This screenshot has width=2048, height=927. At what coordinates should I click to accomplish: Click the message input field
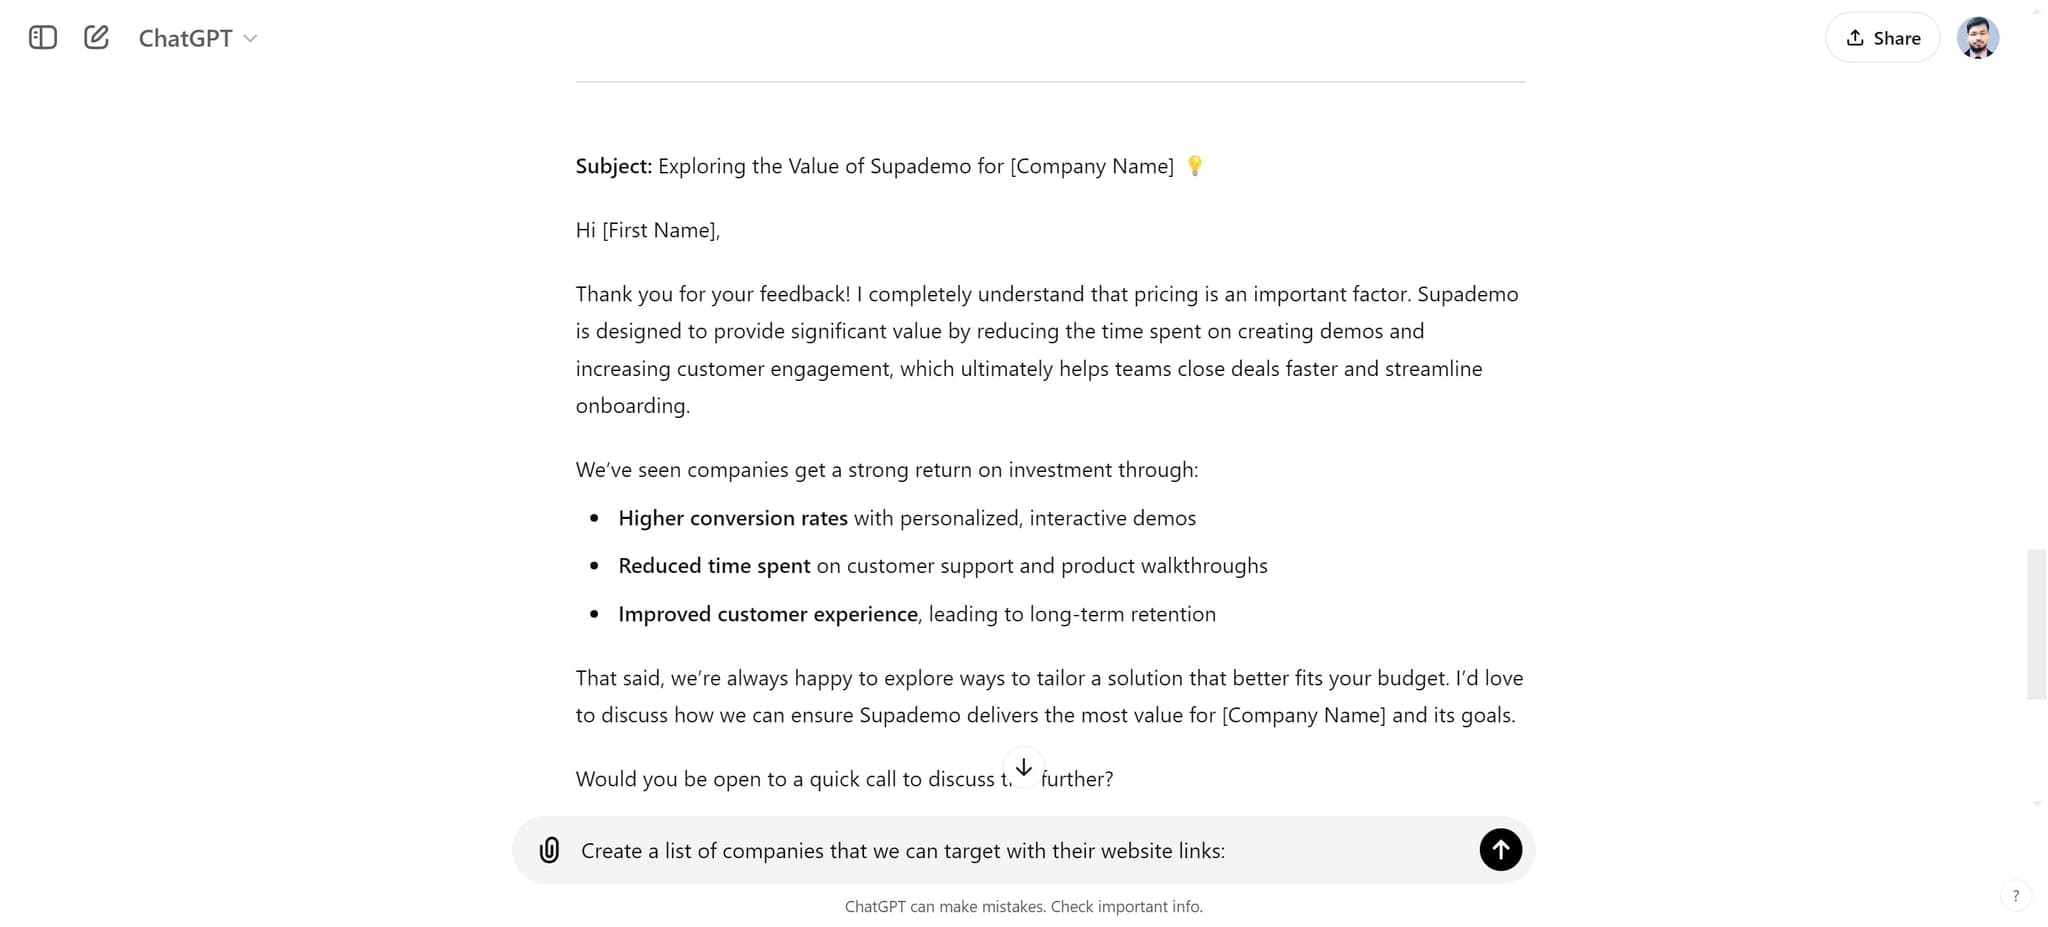click(1000, 850)
